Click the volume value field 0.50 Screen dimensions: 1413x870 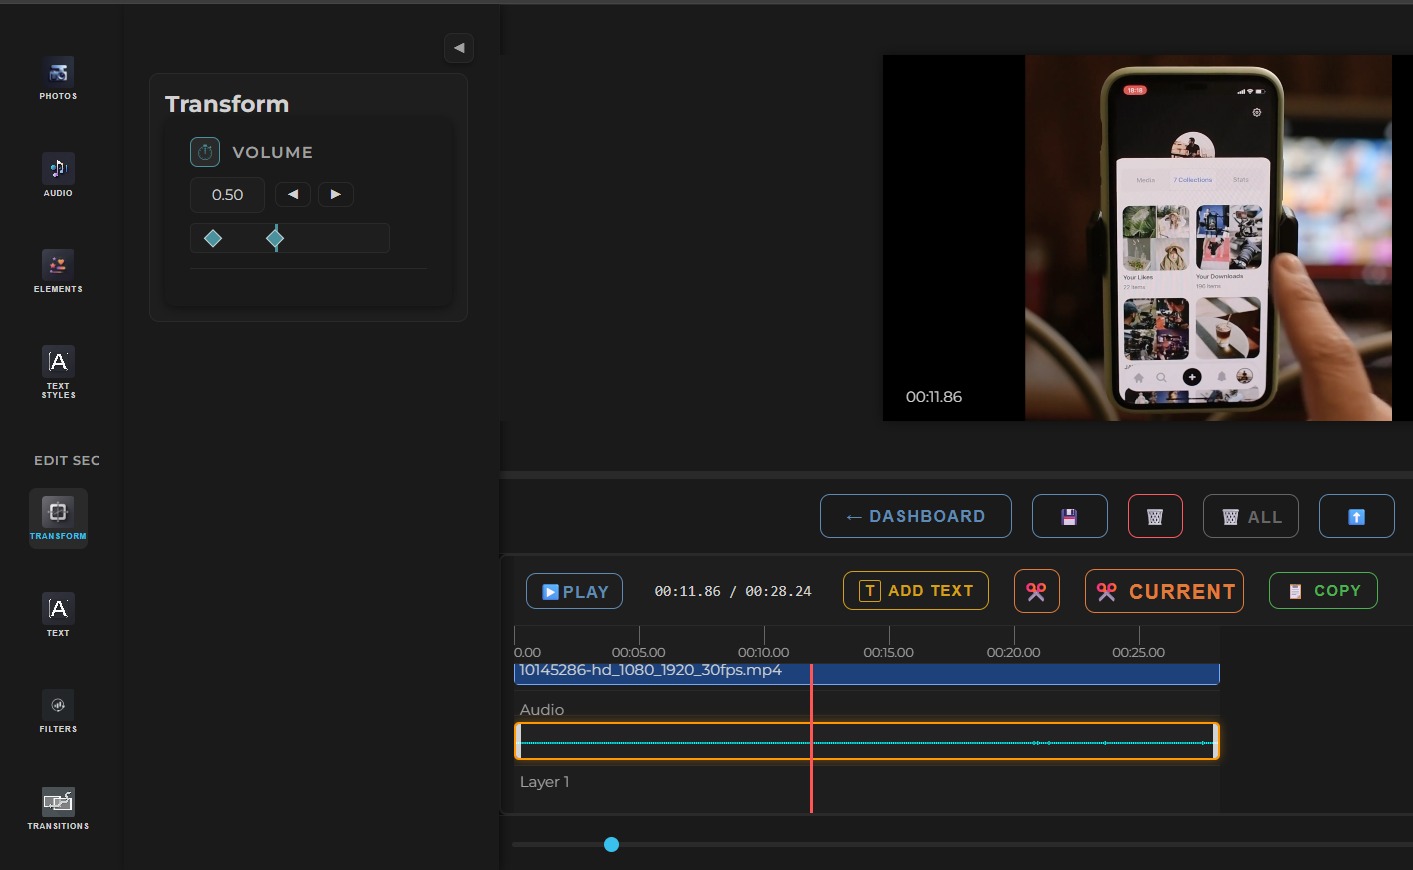point(227,195)
